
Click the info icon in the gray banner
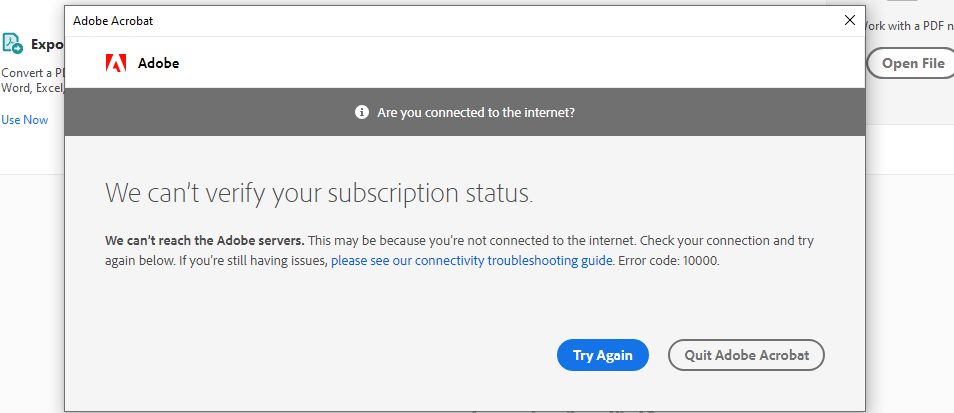click(x=362, y=112)
